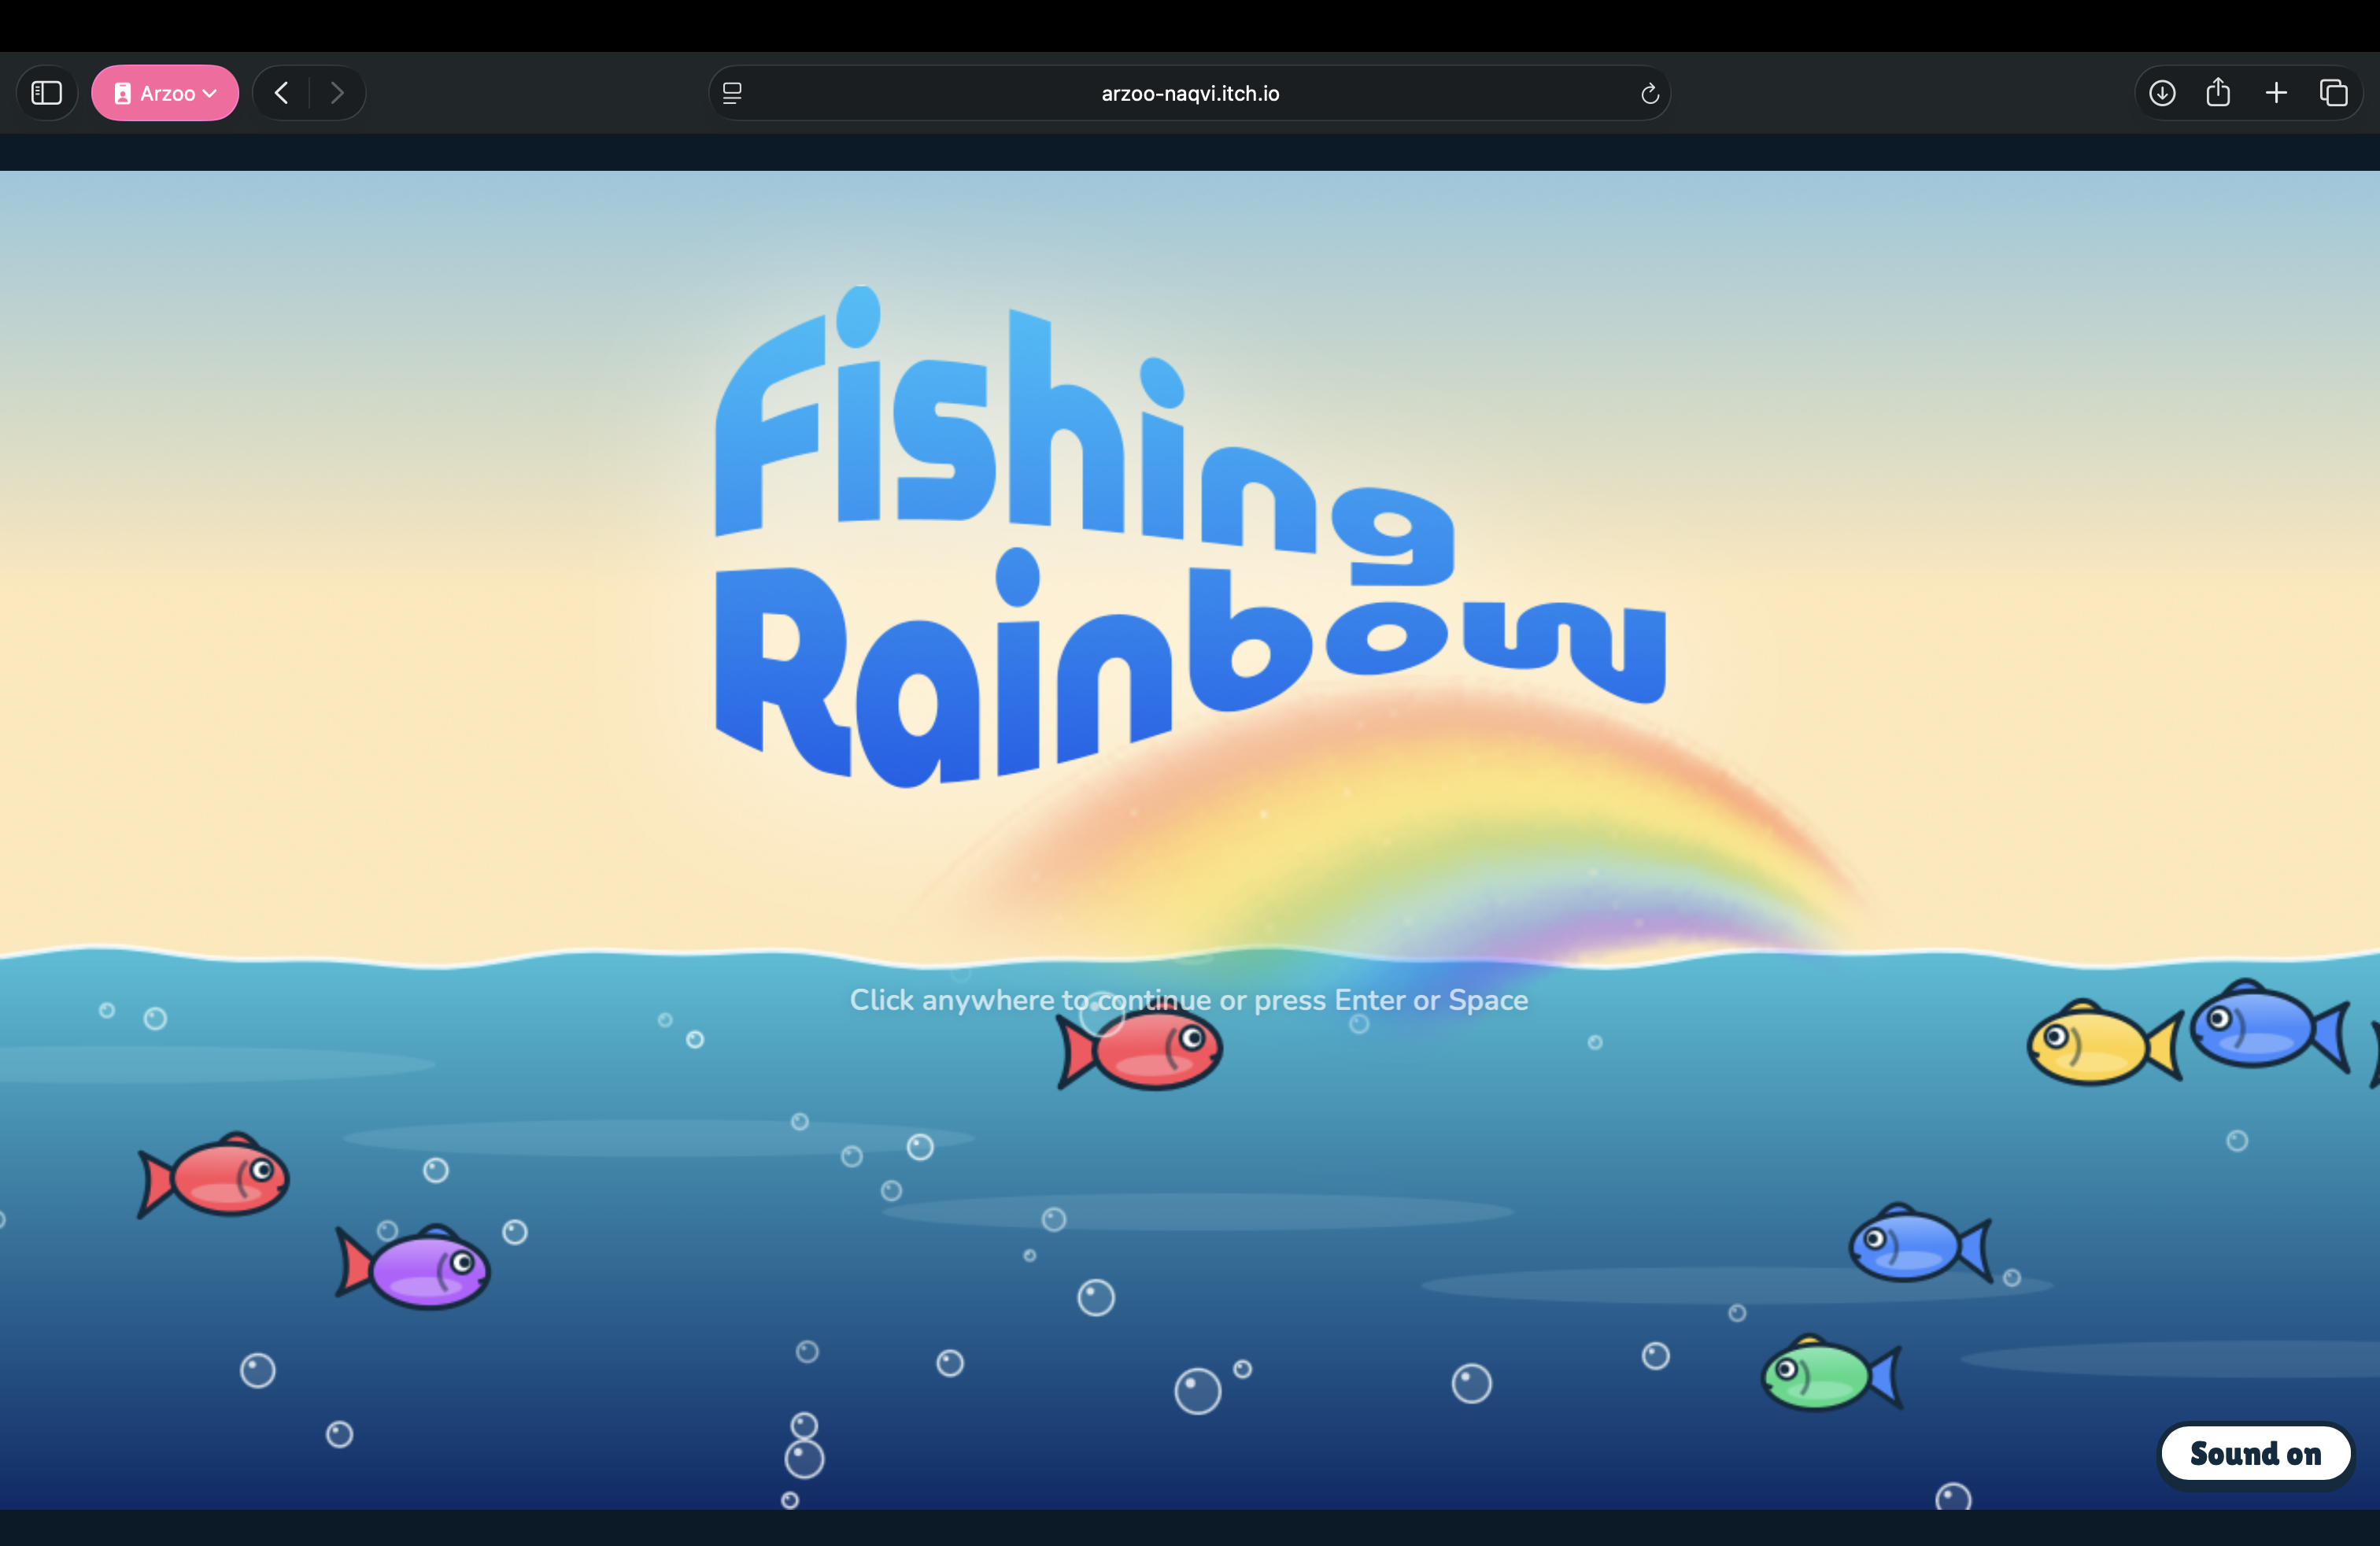Open the Share menu
The height and width of the screenshot is (1546, 2380).
[x=2218, y=93]
